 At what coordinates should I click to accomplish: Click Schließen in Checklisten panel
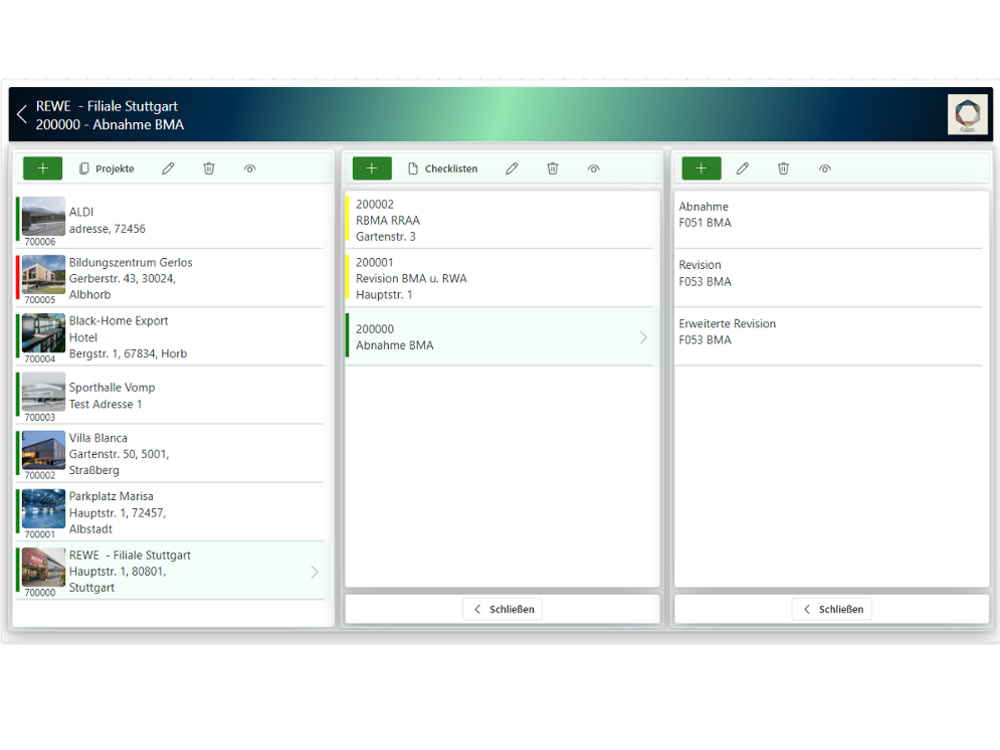pyautogui.click(x=503, y=609)
